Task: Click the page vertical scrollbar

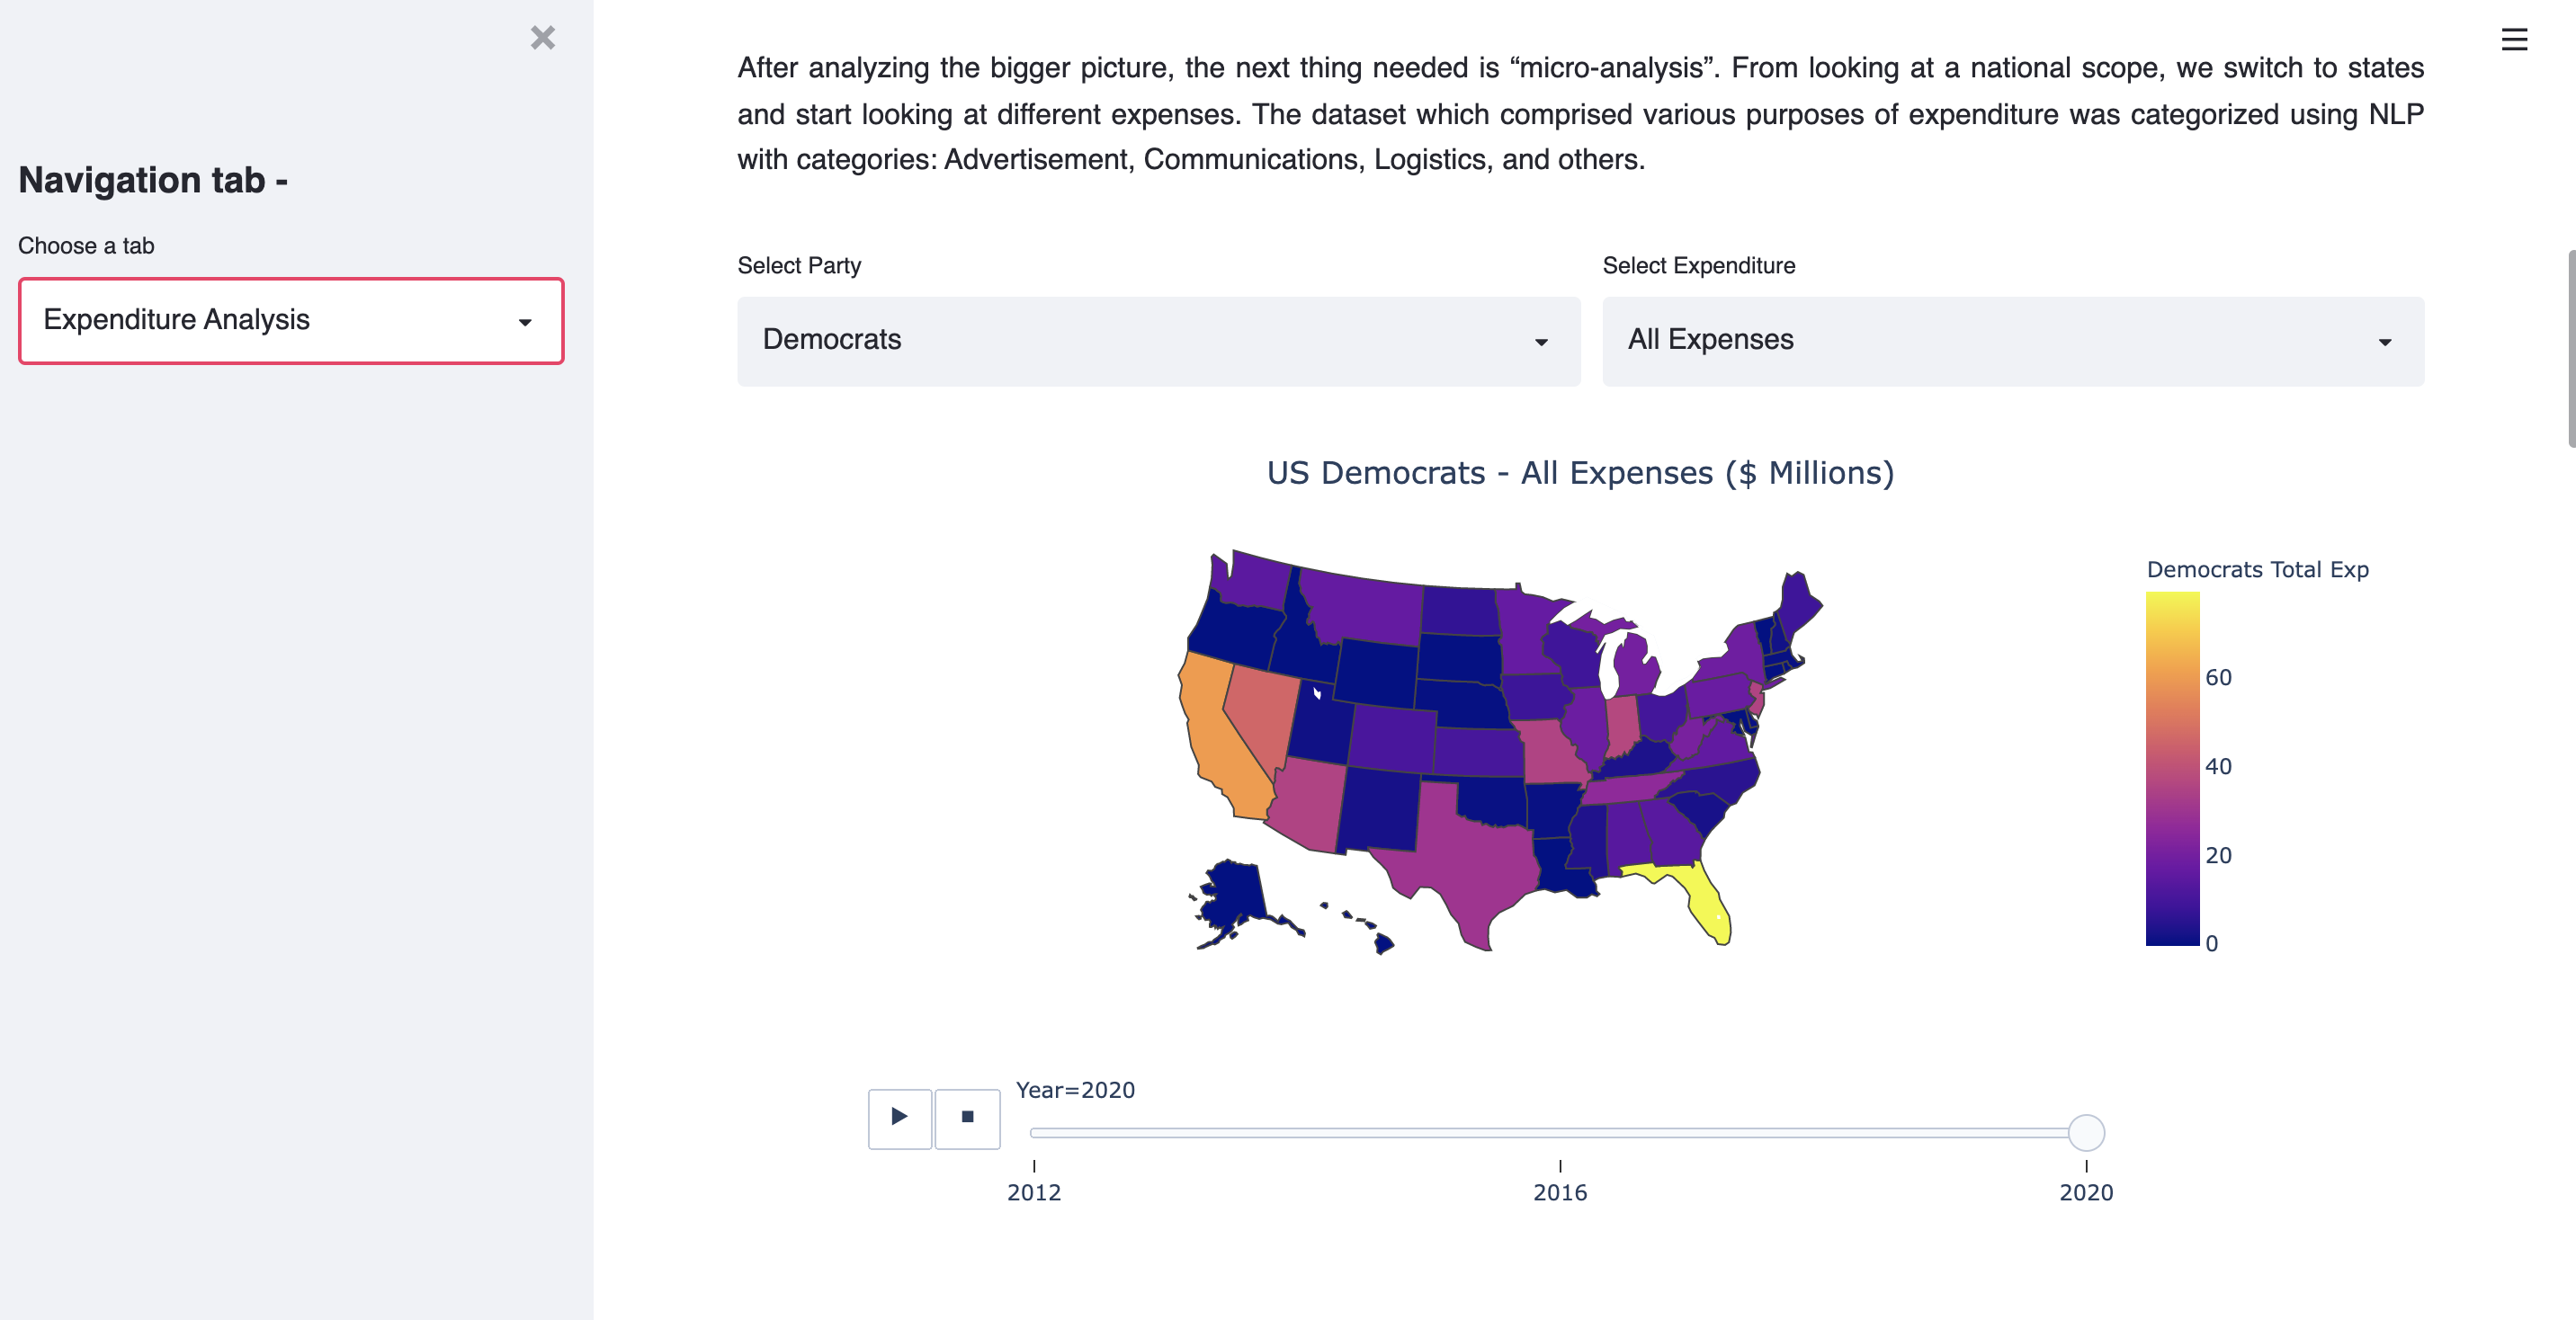Action: [2570, 348]
